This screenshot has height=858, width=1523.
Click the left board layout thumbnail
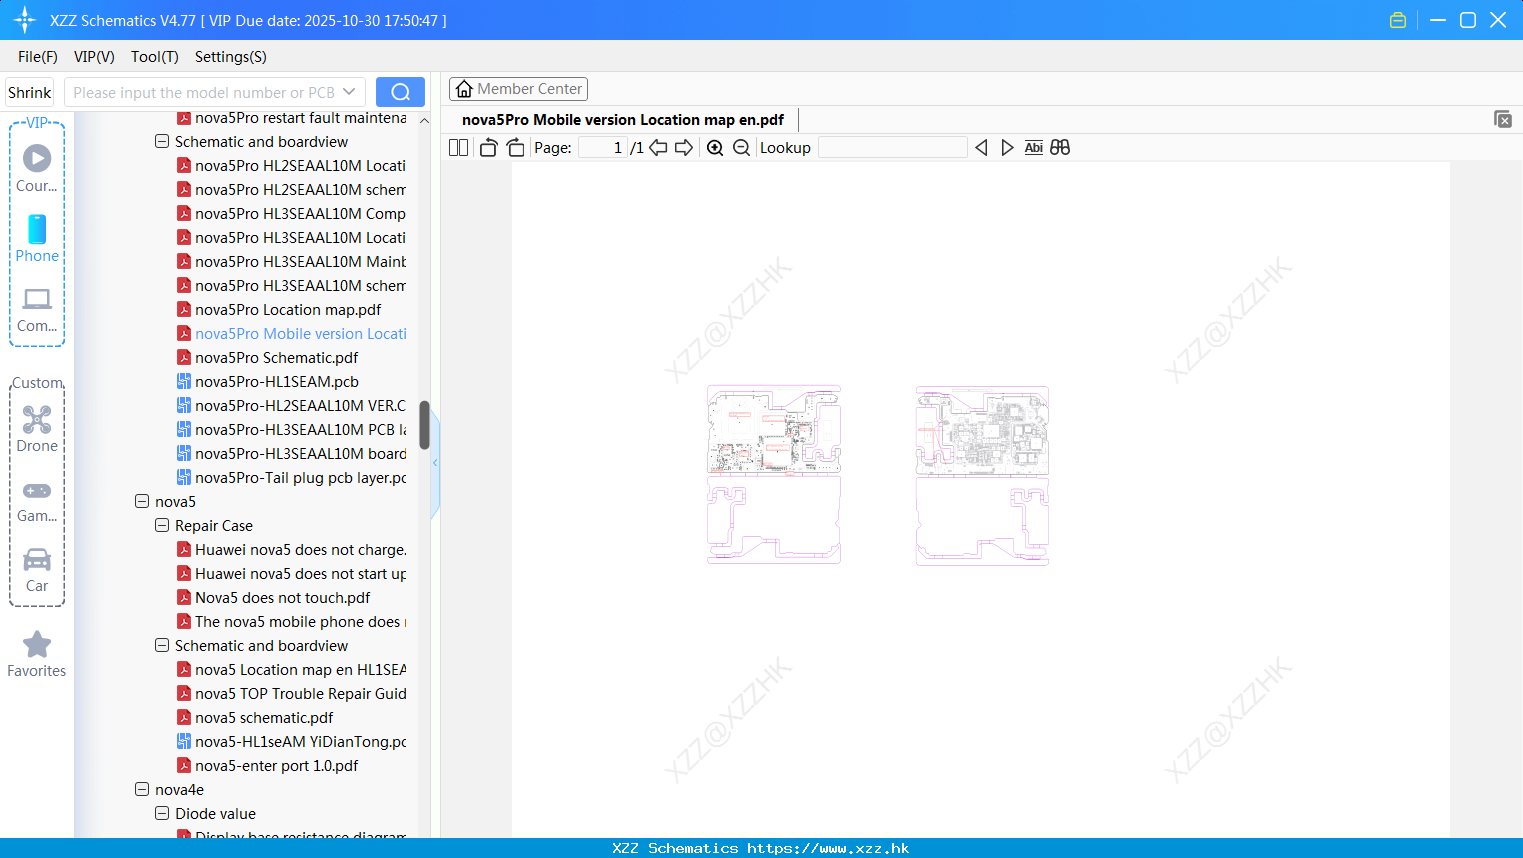tap(774, 475)
